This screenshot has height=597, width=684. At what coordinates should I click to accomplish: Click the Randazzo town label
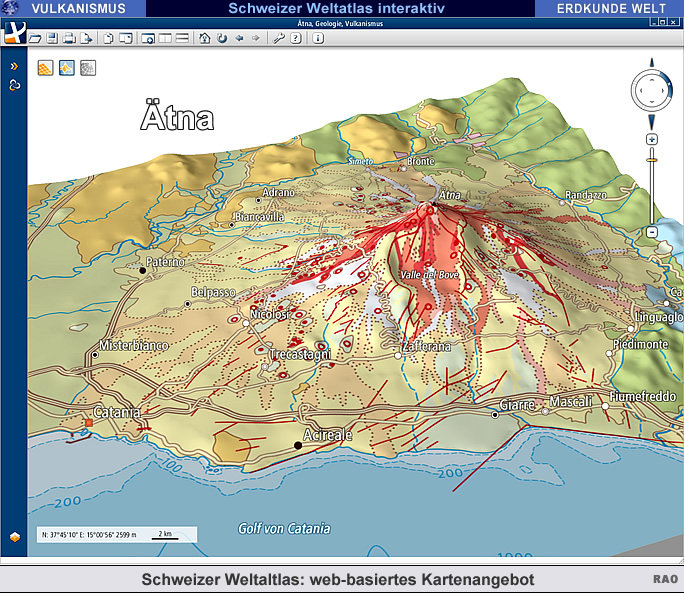coord(586,195)
